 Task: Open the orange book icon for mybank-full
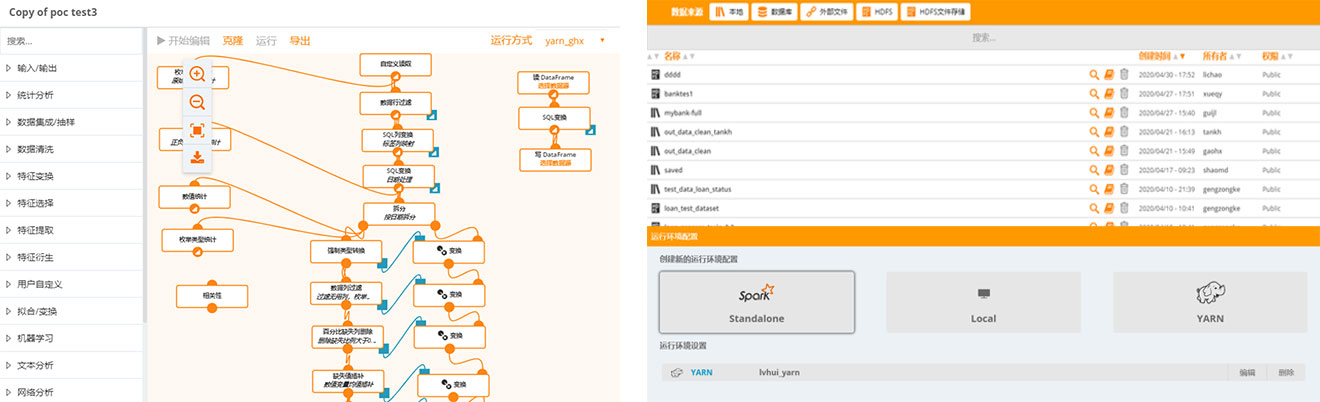click(1109, 113)
